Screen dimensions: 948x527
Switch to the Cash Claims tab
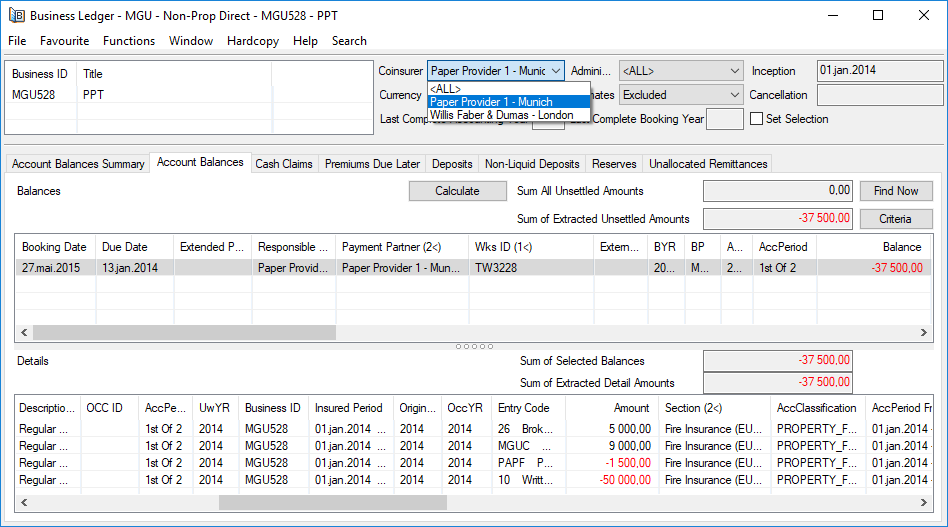tap(284, 164)
